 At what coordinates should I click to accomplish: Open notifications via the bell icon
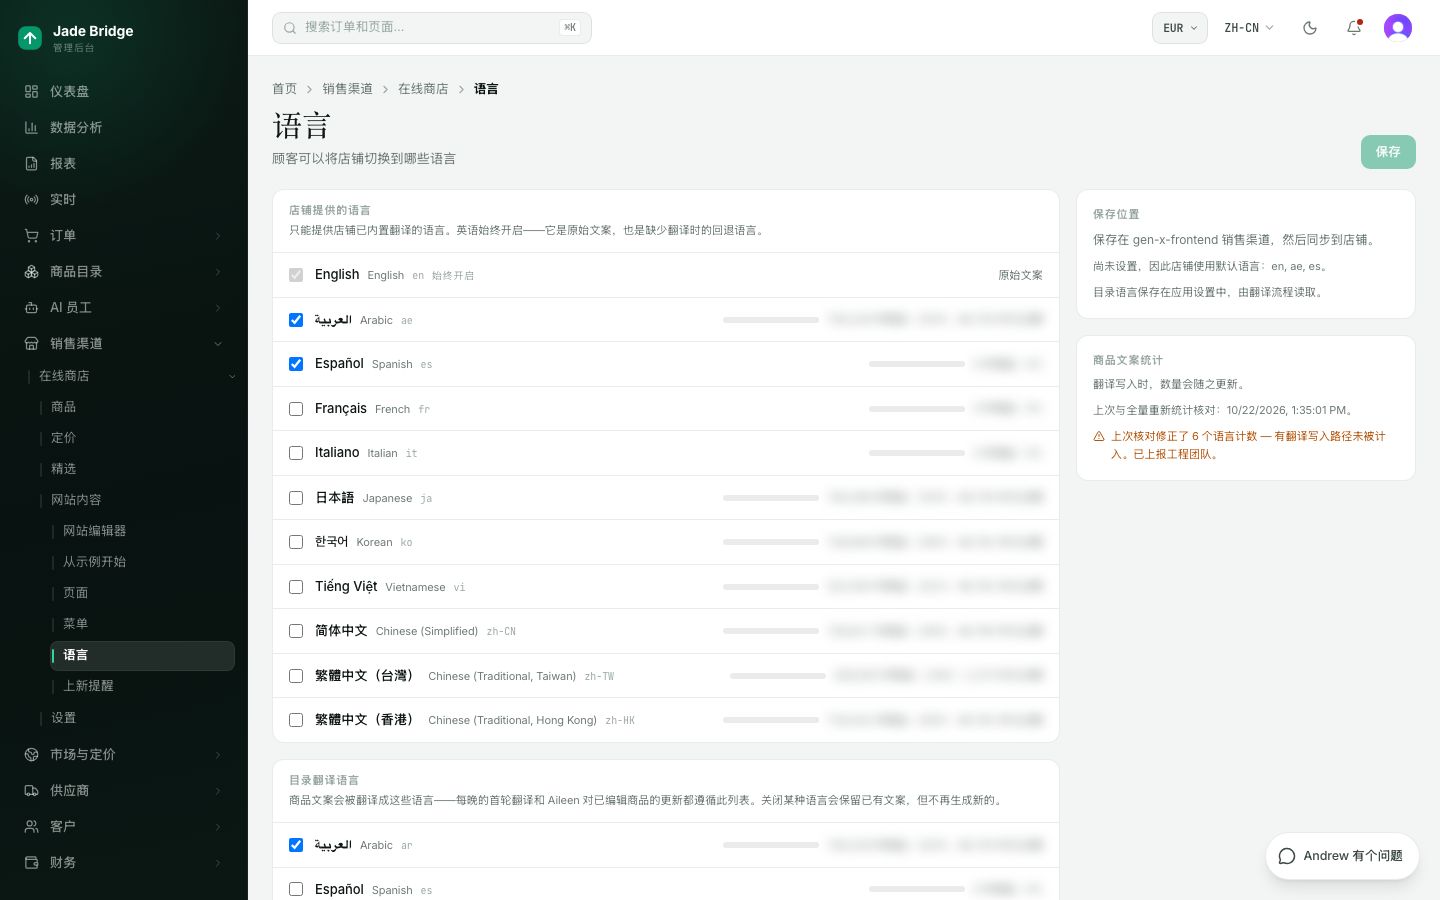[x=1354, y=28]
